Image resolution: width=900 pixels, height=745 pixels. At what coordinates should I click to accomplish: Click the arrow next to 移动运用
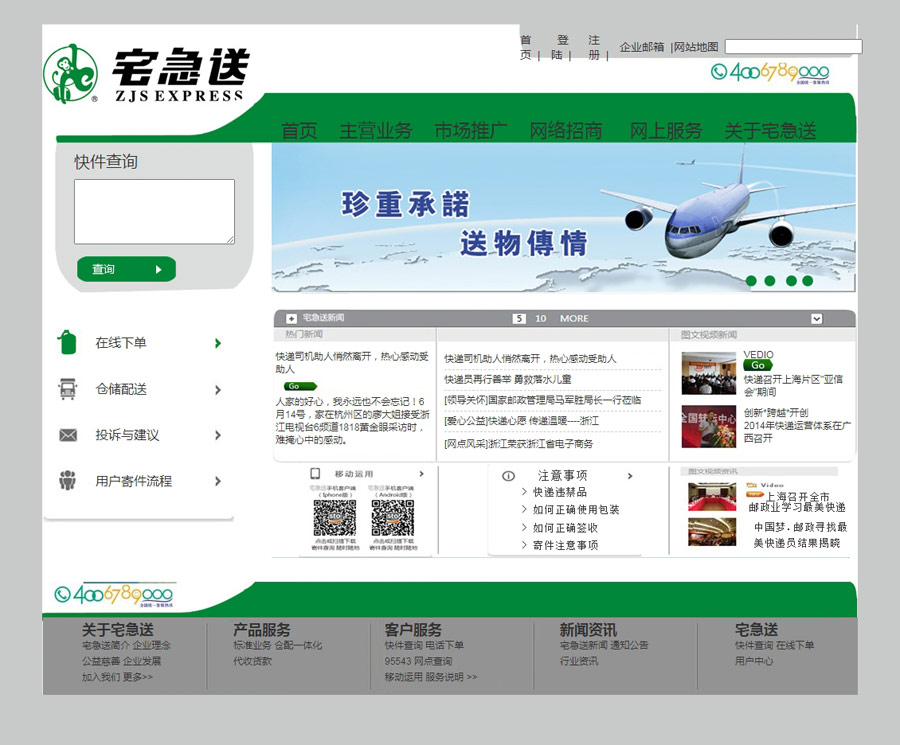point(422,474)
